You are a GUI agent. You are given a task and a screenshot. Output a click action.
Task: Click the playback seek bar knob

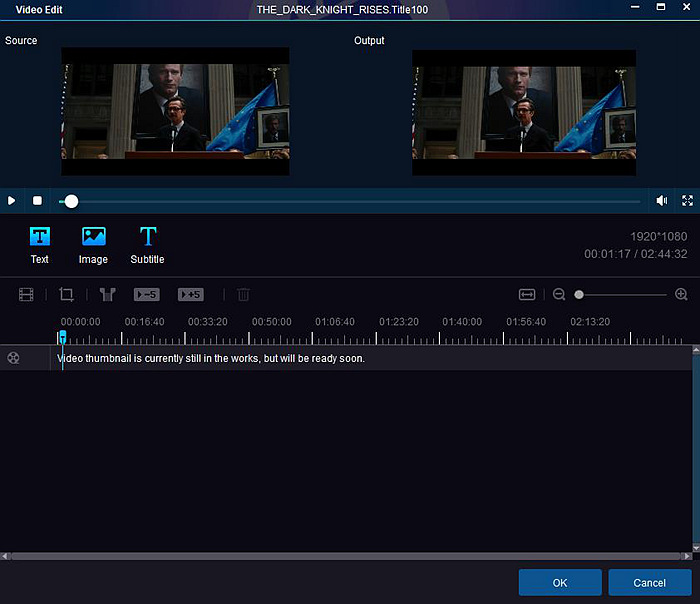coord(71,201)
